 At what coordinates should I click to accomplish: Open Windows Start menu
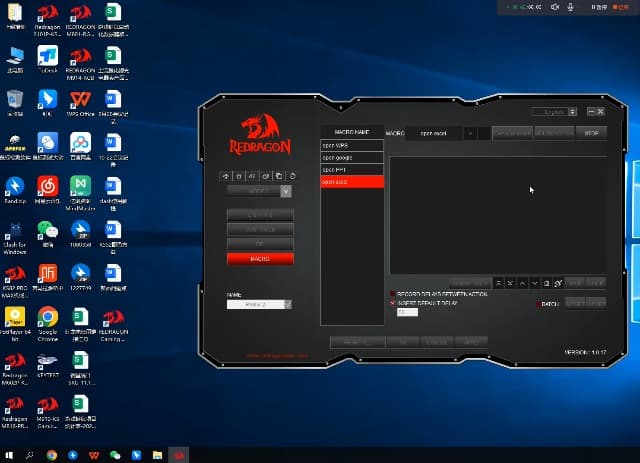[9, 455]
